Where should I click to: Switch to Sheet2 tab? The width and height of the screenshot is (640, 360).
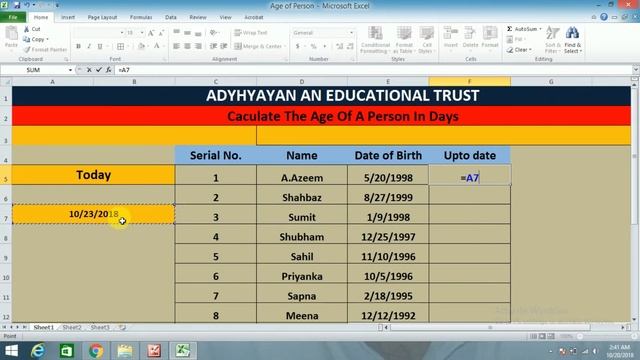point(72,327)
